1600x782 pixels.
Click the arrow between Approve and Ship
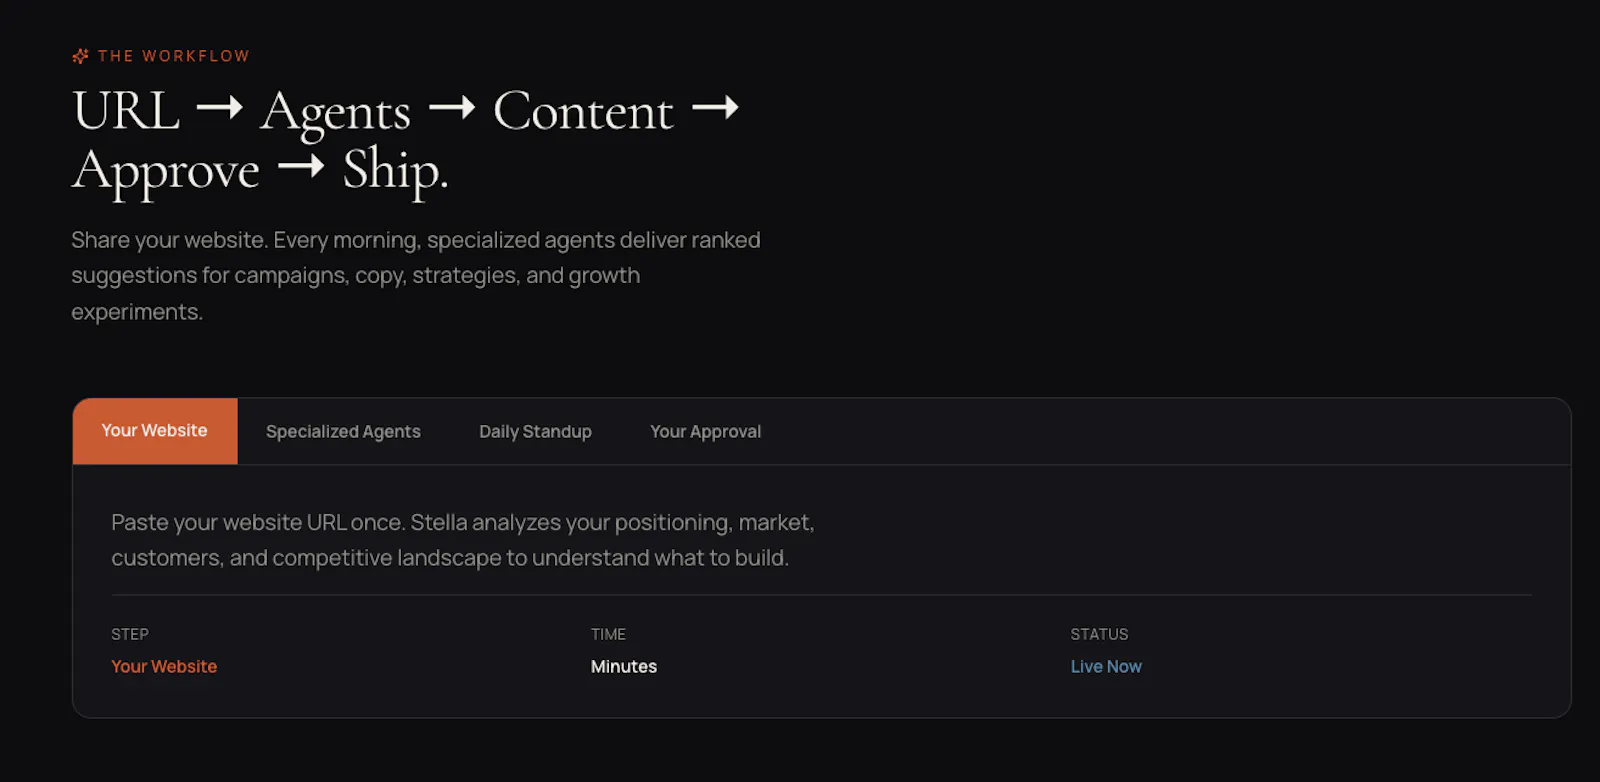(x=301, y=166)
